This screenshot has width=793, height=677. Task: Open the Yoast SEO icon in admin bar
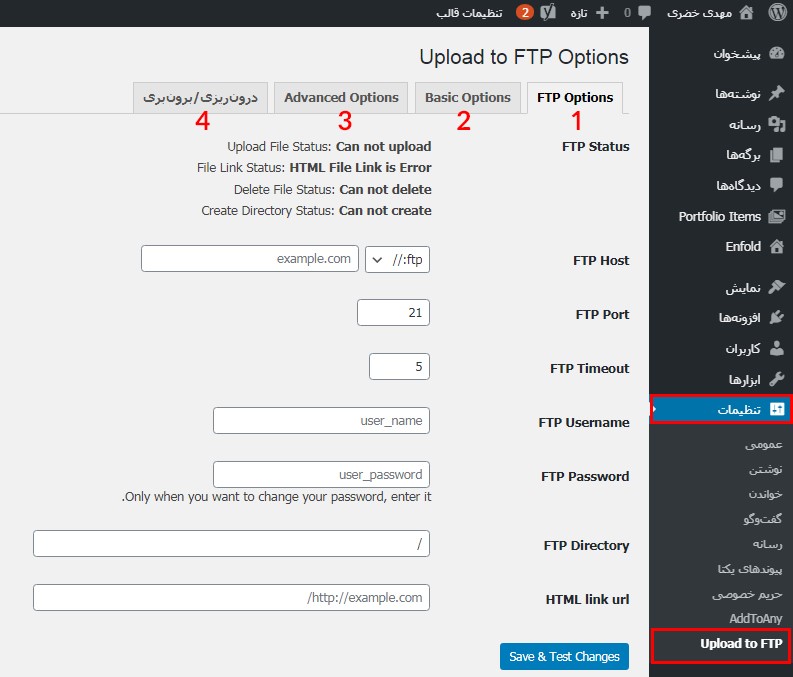(x=548, y=12)
